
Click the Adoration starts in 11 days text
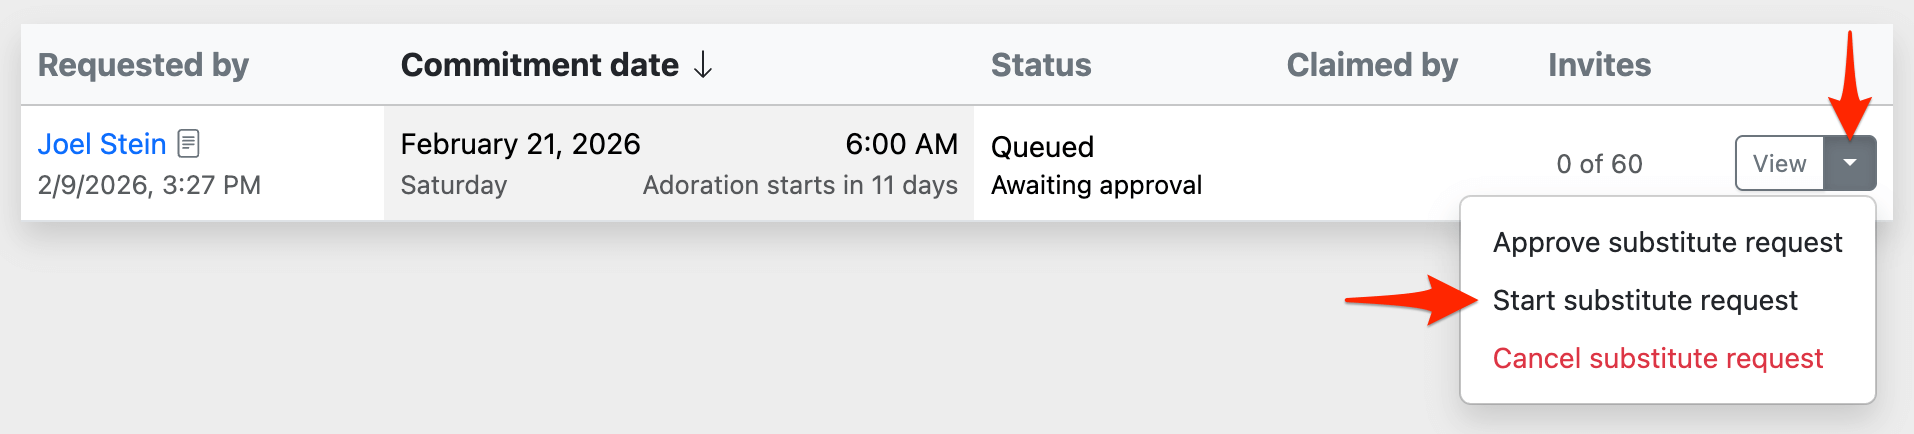(x=800, y=185)
